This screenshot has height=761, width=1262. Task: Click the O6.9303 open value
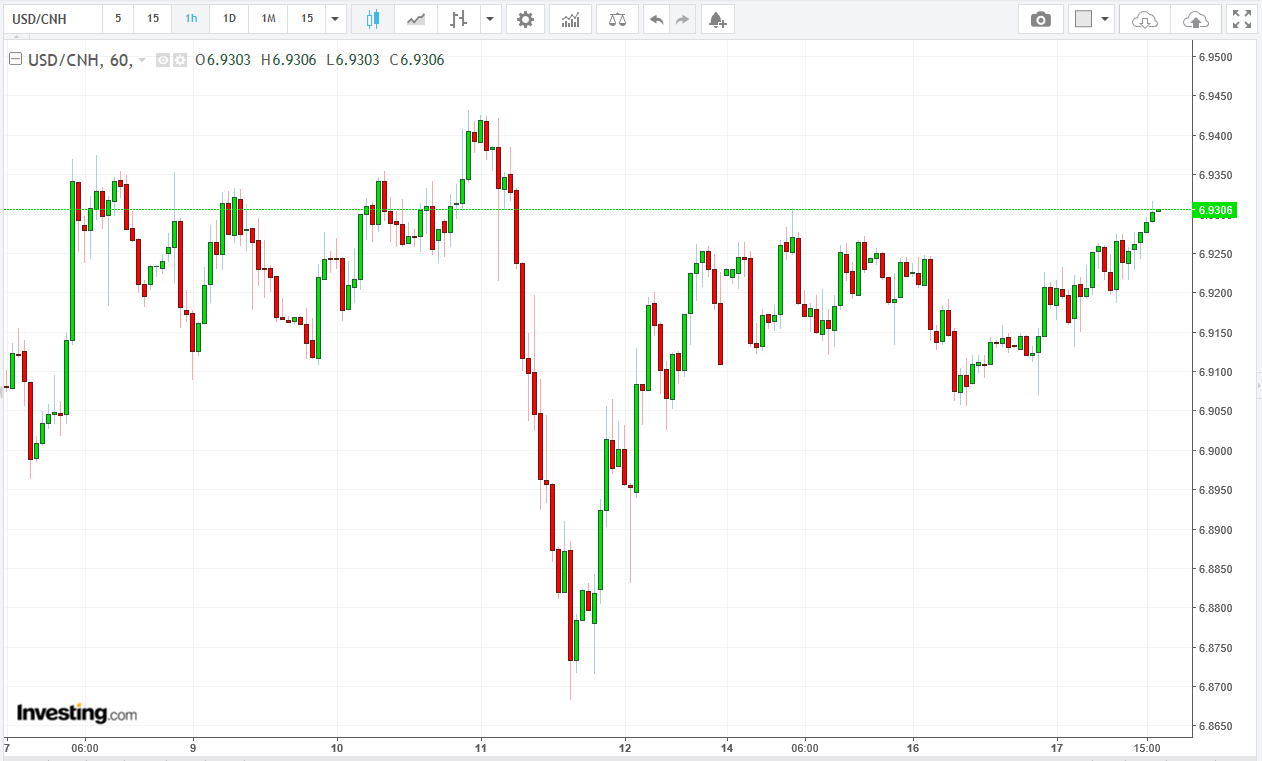223,60
